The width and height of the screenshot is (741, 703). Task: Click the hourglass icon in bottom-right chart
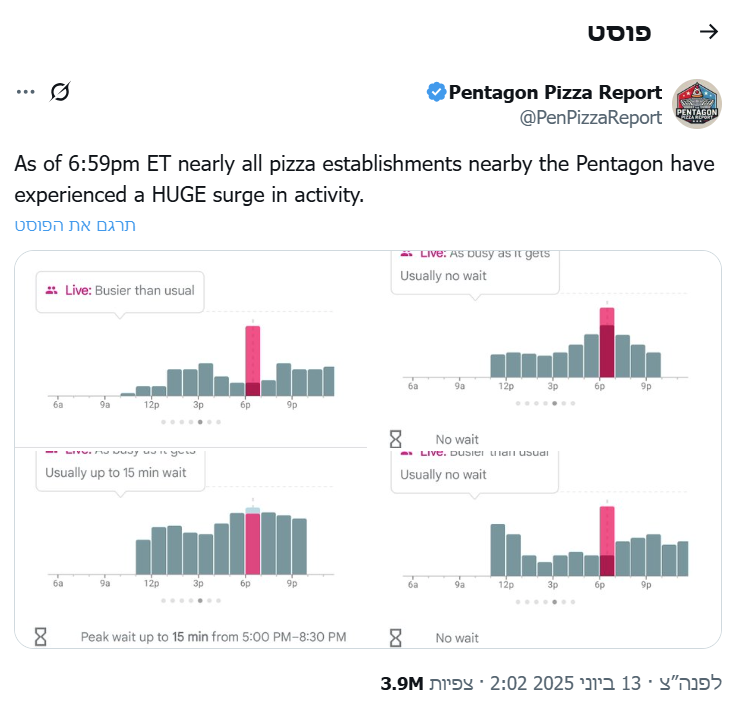396,637
